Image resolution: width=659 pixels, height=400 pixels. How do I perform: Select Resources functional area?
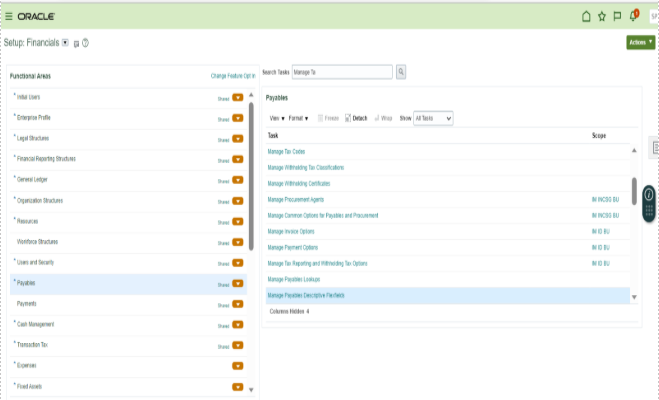pyautogui.click(x=27, y=221)
